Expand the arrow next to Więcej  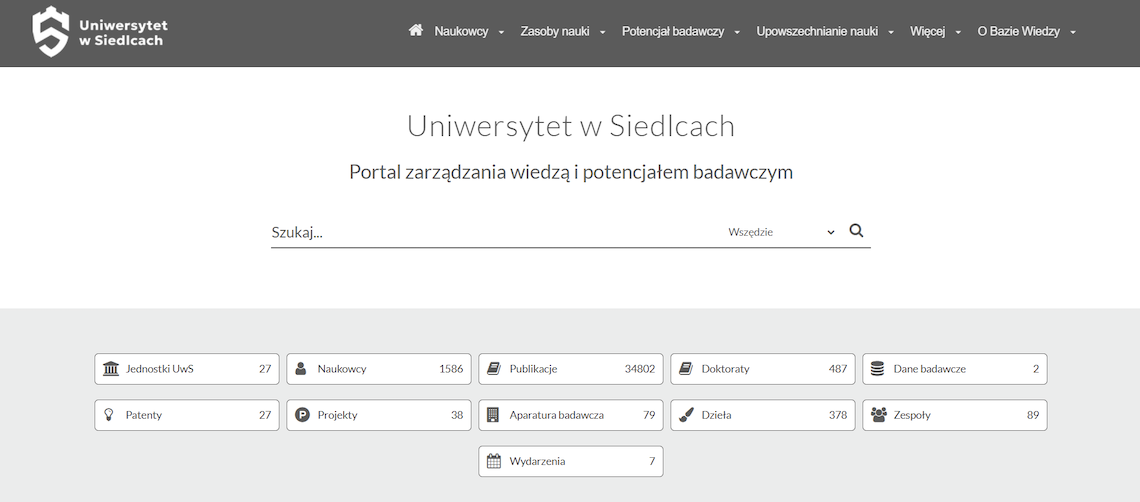tap(958, 32)
